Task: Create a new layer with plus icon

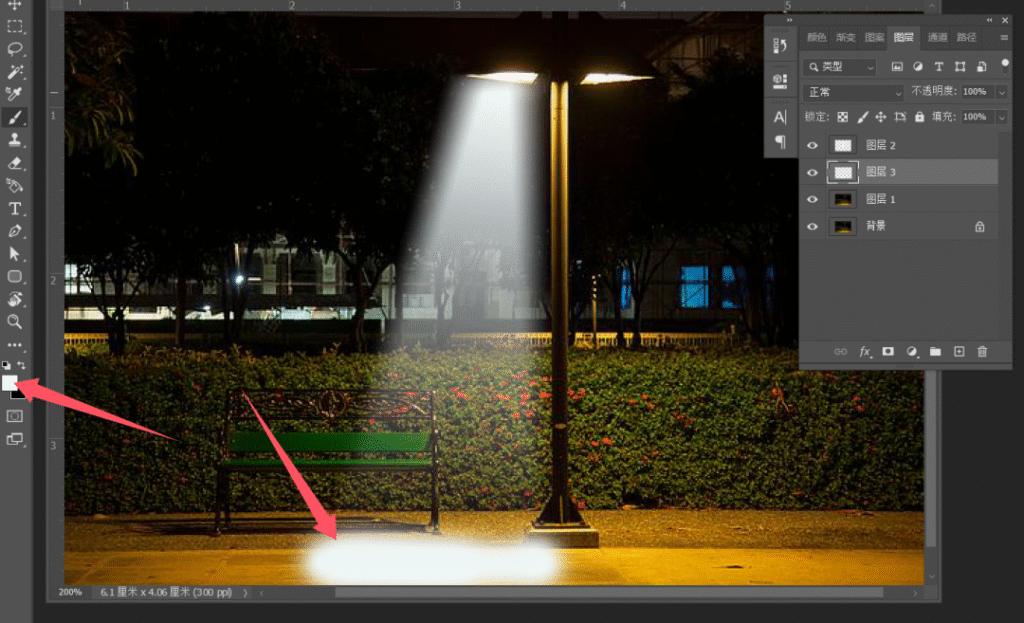Action: point(959,352)
